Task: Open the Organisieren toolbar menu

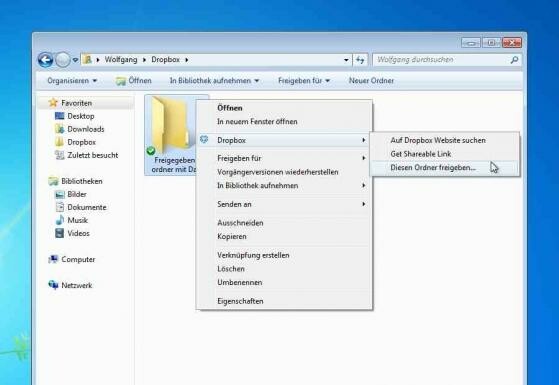Action: click(72, 81)
